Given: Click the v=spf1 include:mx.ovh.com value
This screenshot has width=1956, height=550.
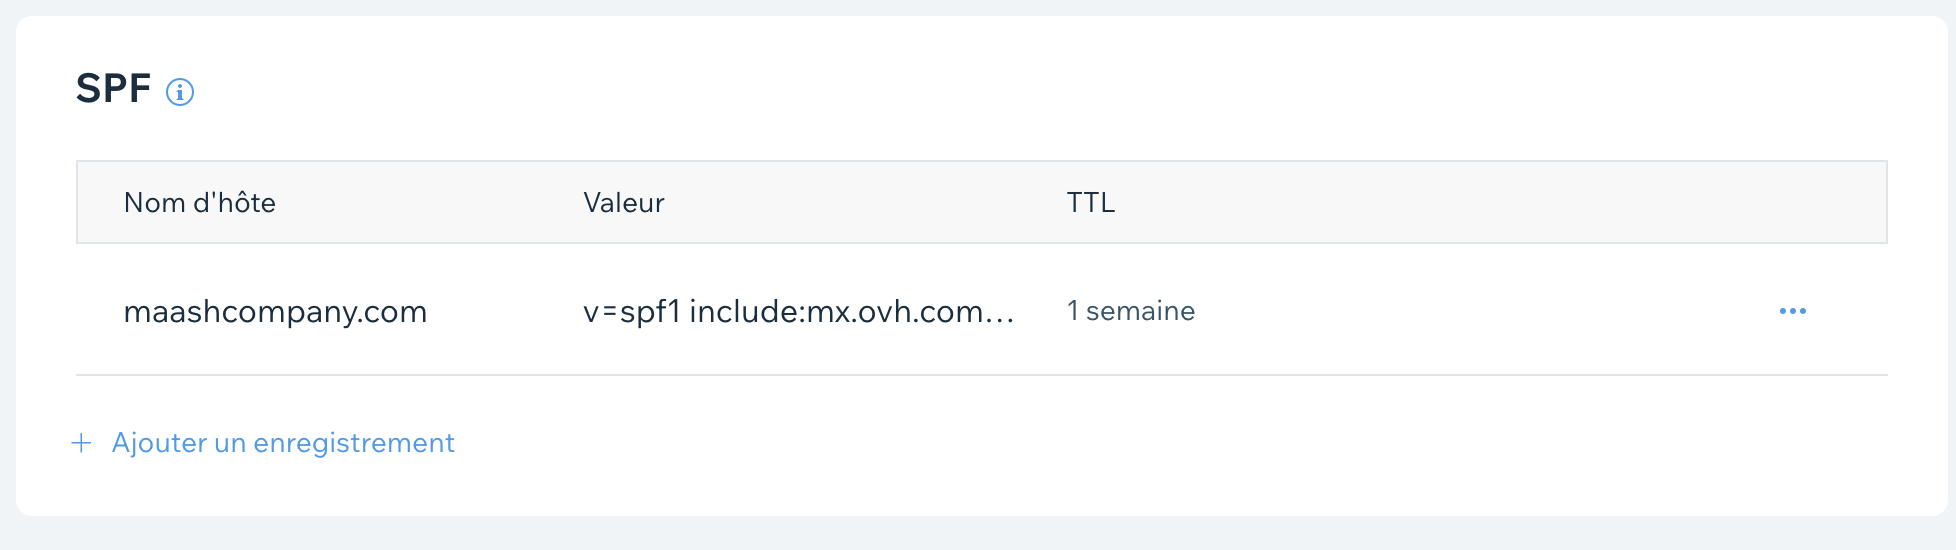Looking at the screenshot, I should pos(799,312).
